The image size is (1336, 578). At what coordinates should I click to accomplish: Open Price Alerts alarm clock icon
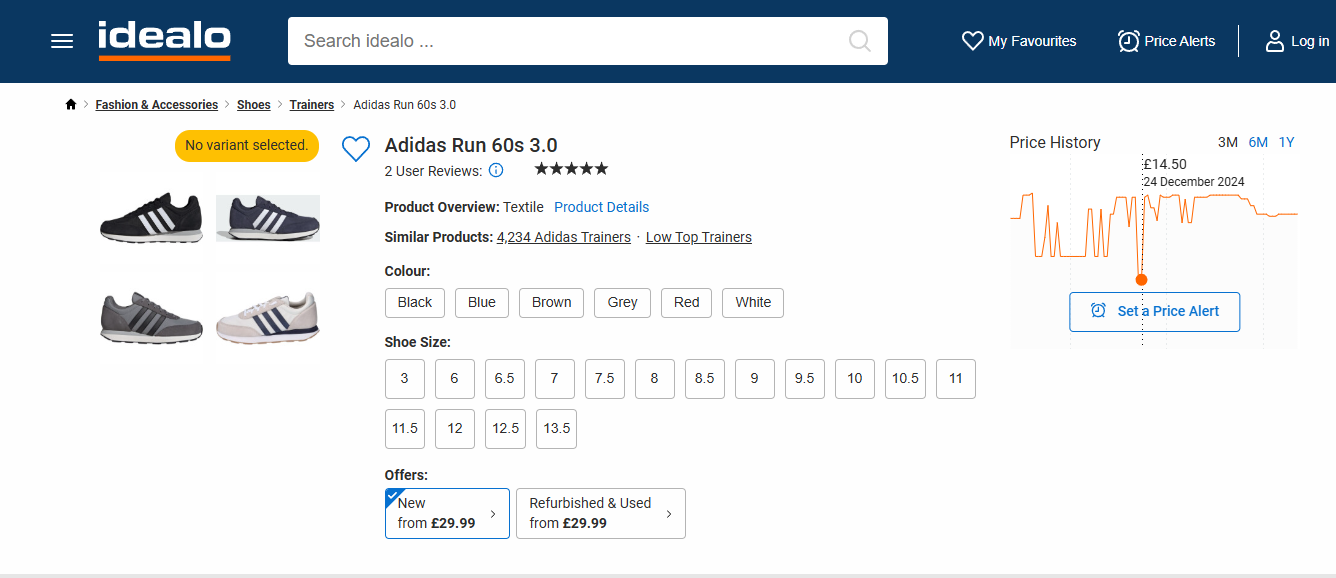tap(1128, 41)
